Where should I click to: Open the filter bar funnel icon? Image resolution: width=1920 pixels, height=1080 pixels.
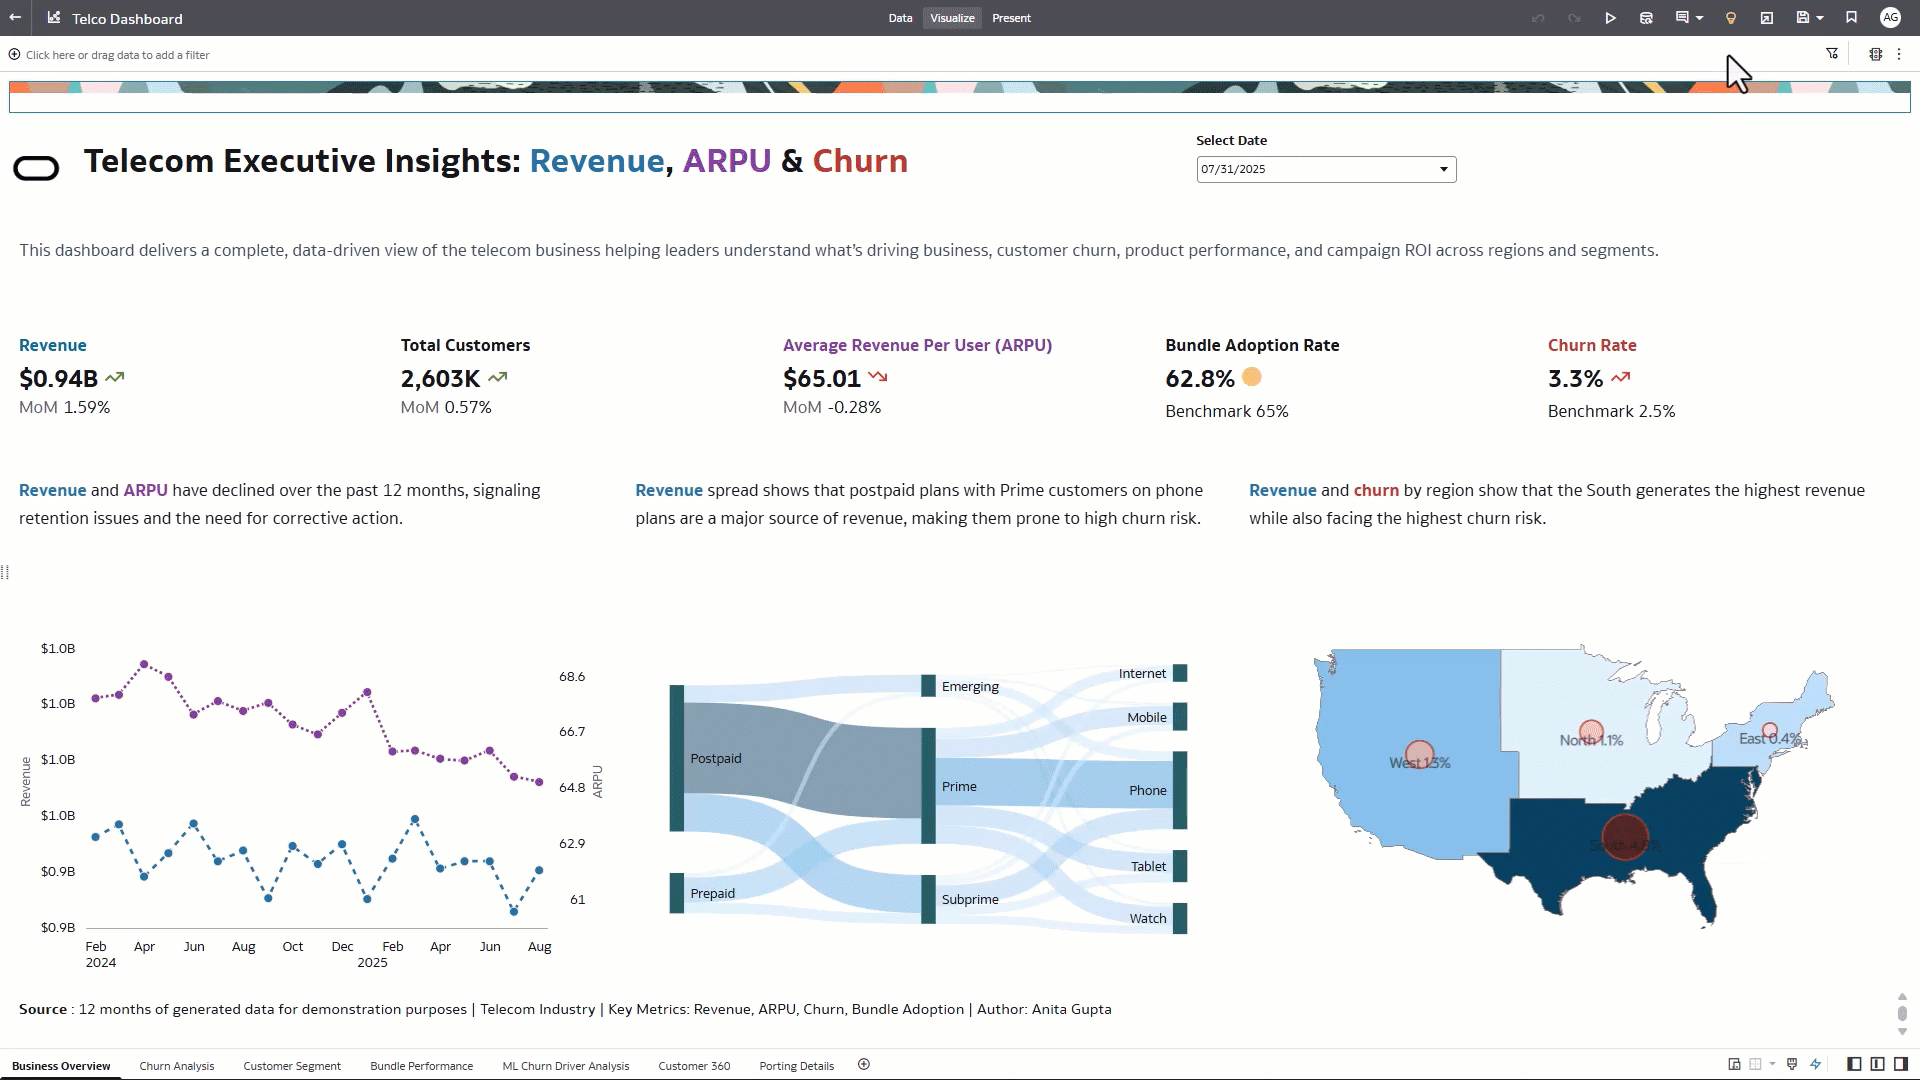(1833, 54)
